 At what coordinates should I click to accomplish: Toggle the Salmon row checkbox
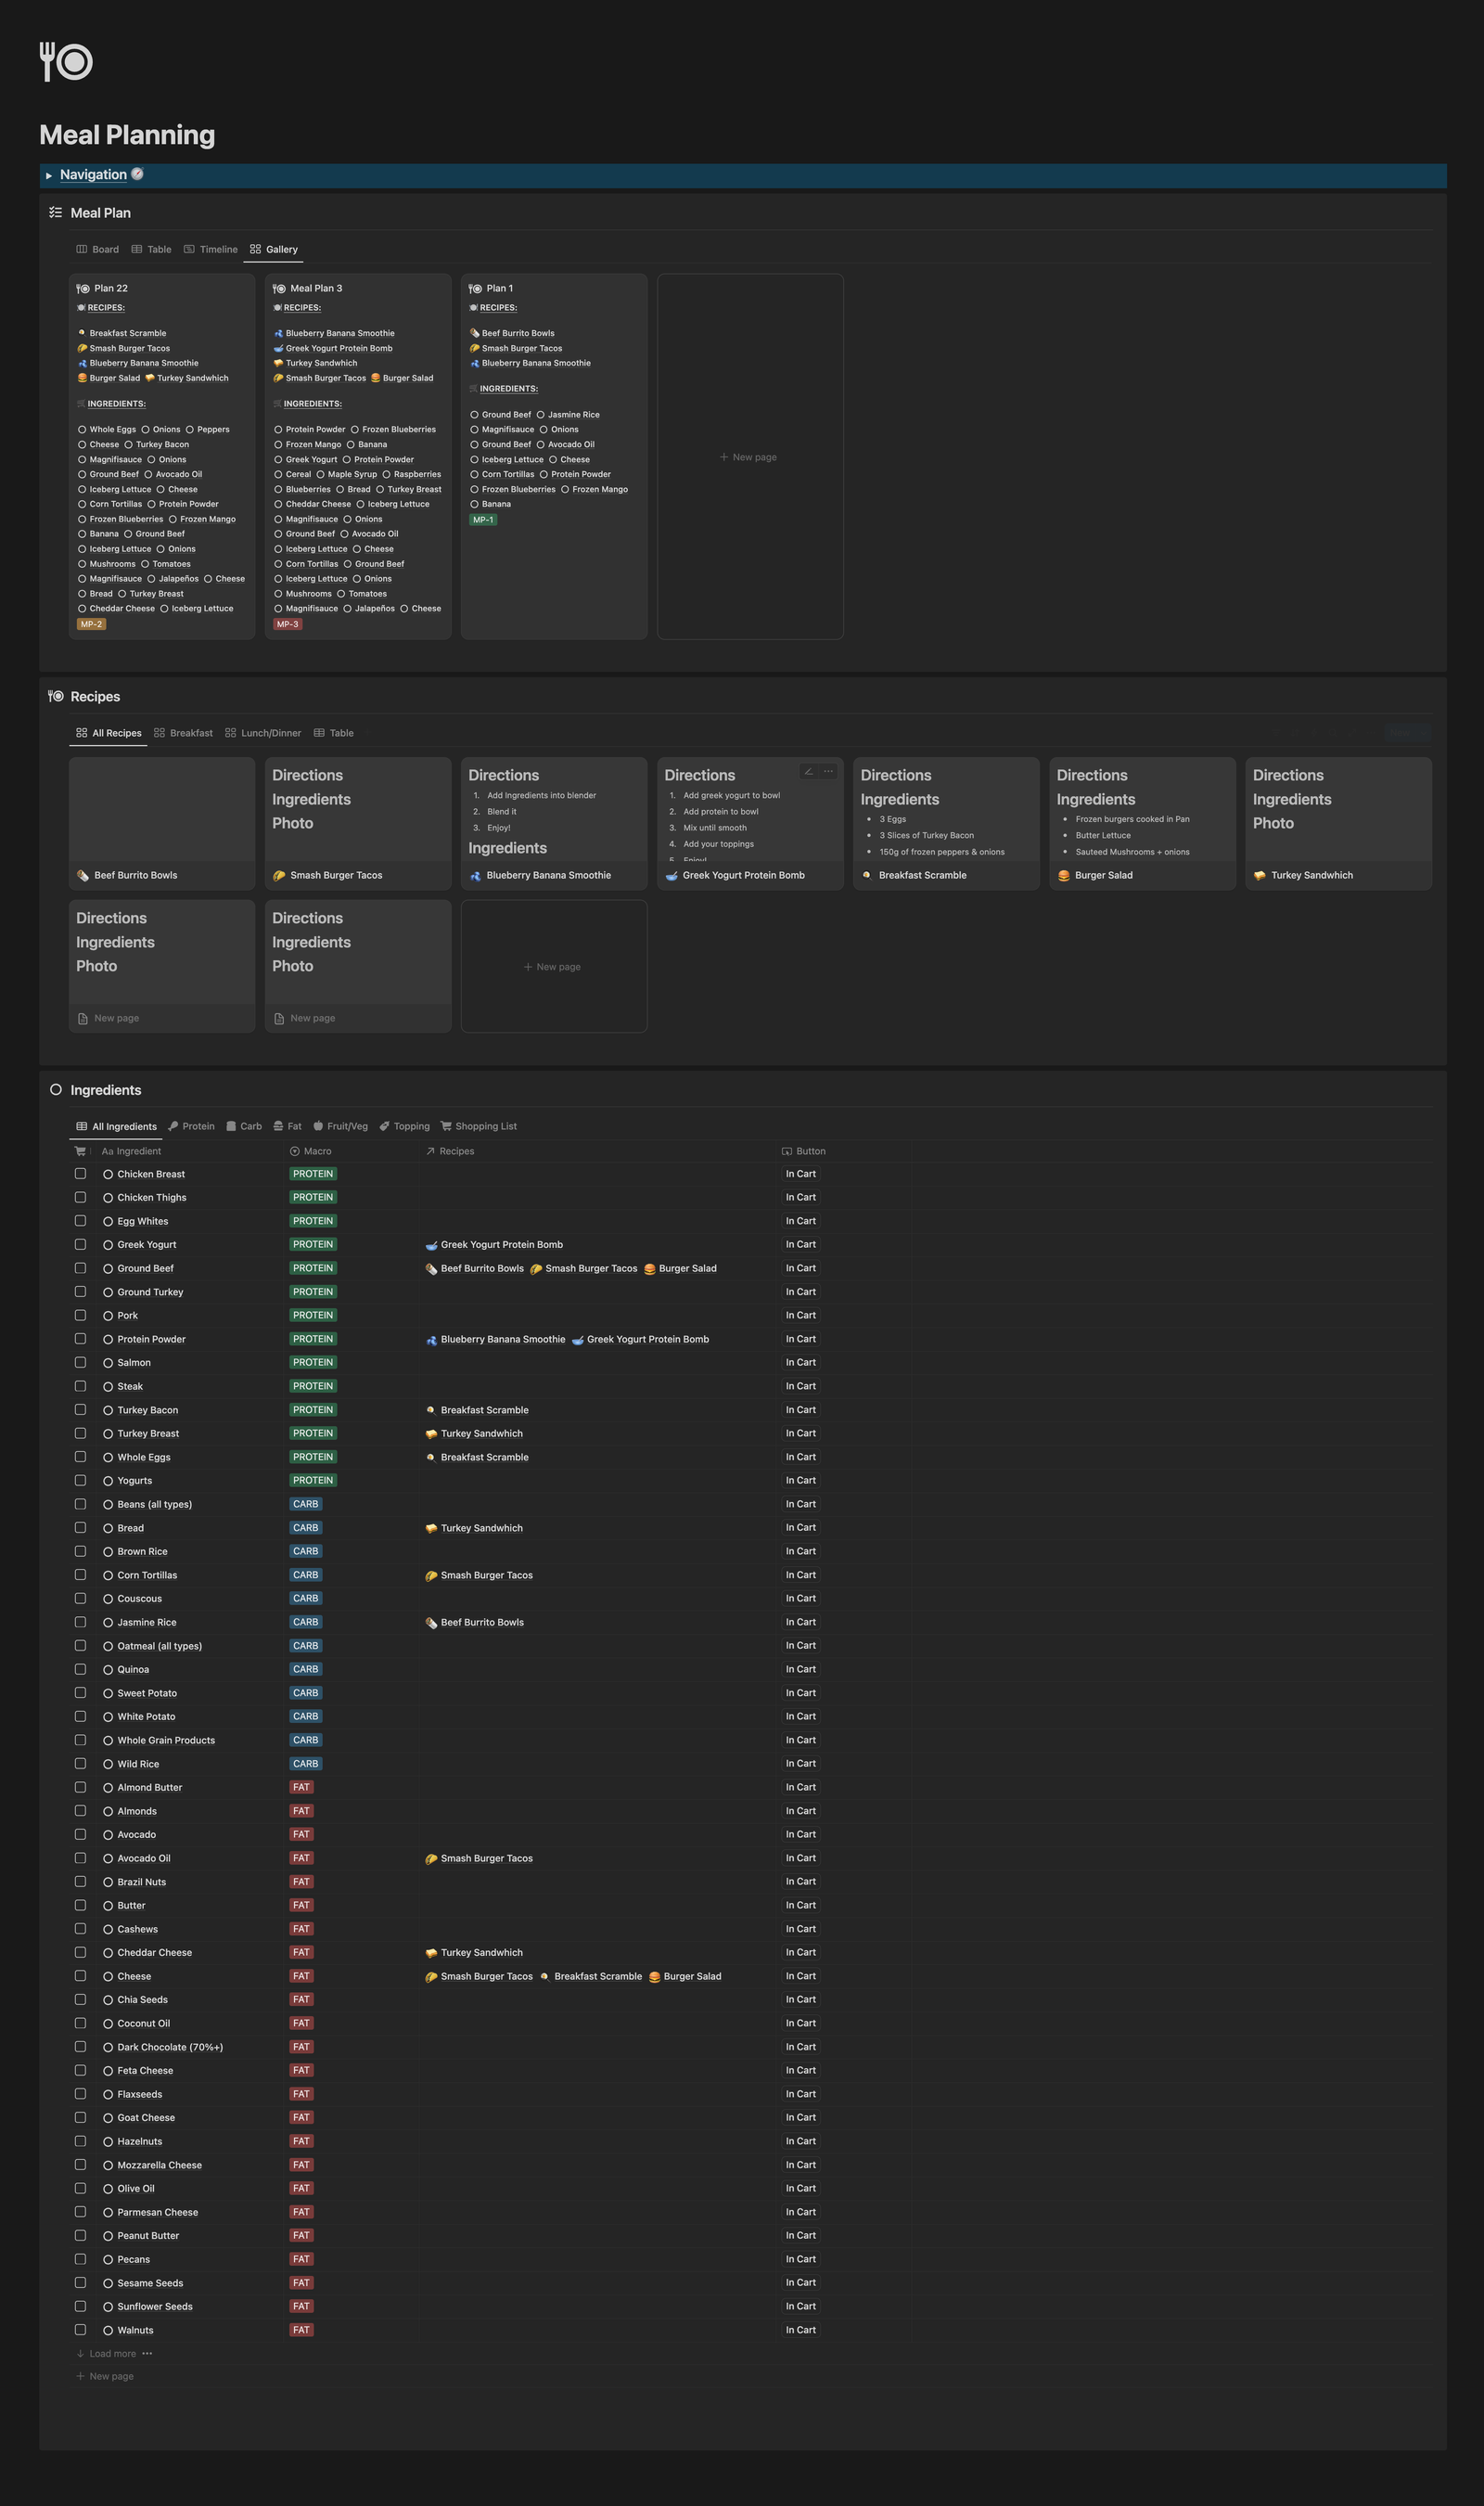[x=80, y=1362]
